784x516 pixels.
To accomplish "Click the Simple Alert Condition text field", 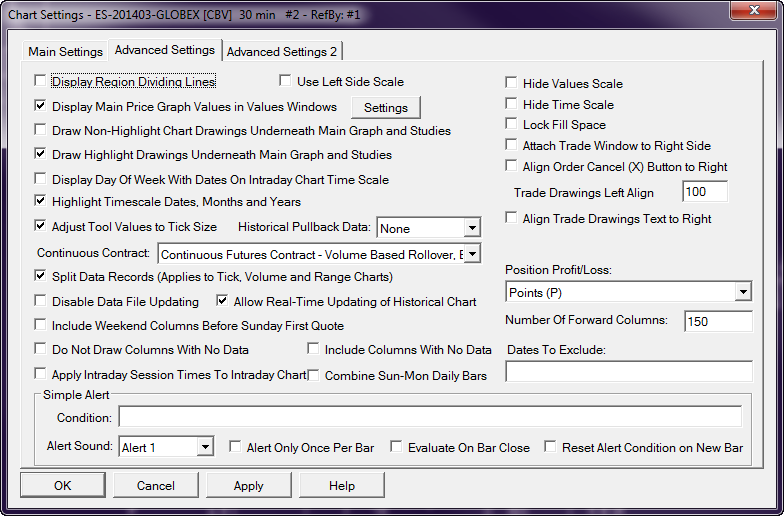I will tap(430, 416).
